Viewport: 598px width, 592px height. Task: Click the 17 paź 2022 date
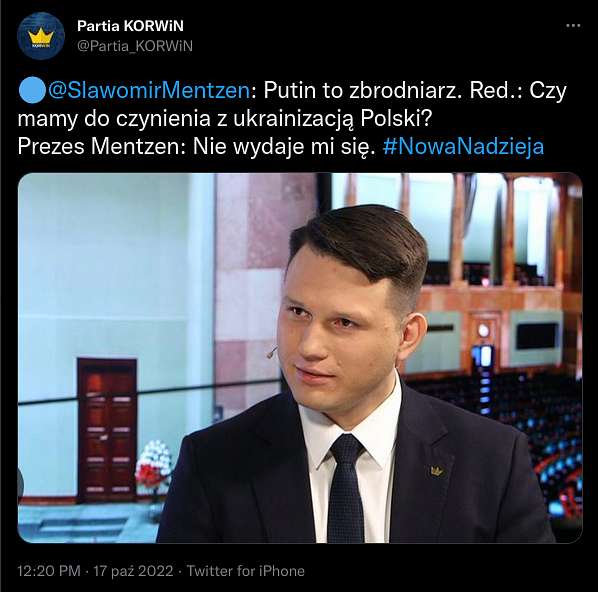point(133,571)
